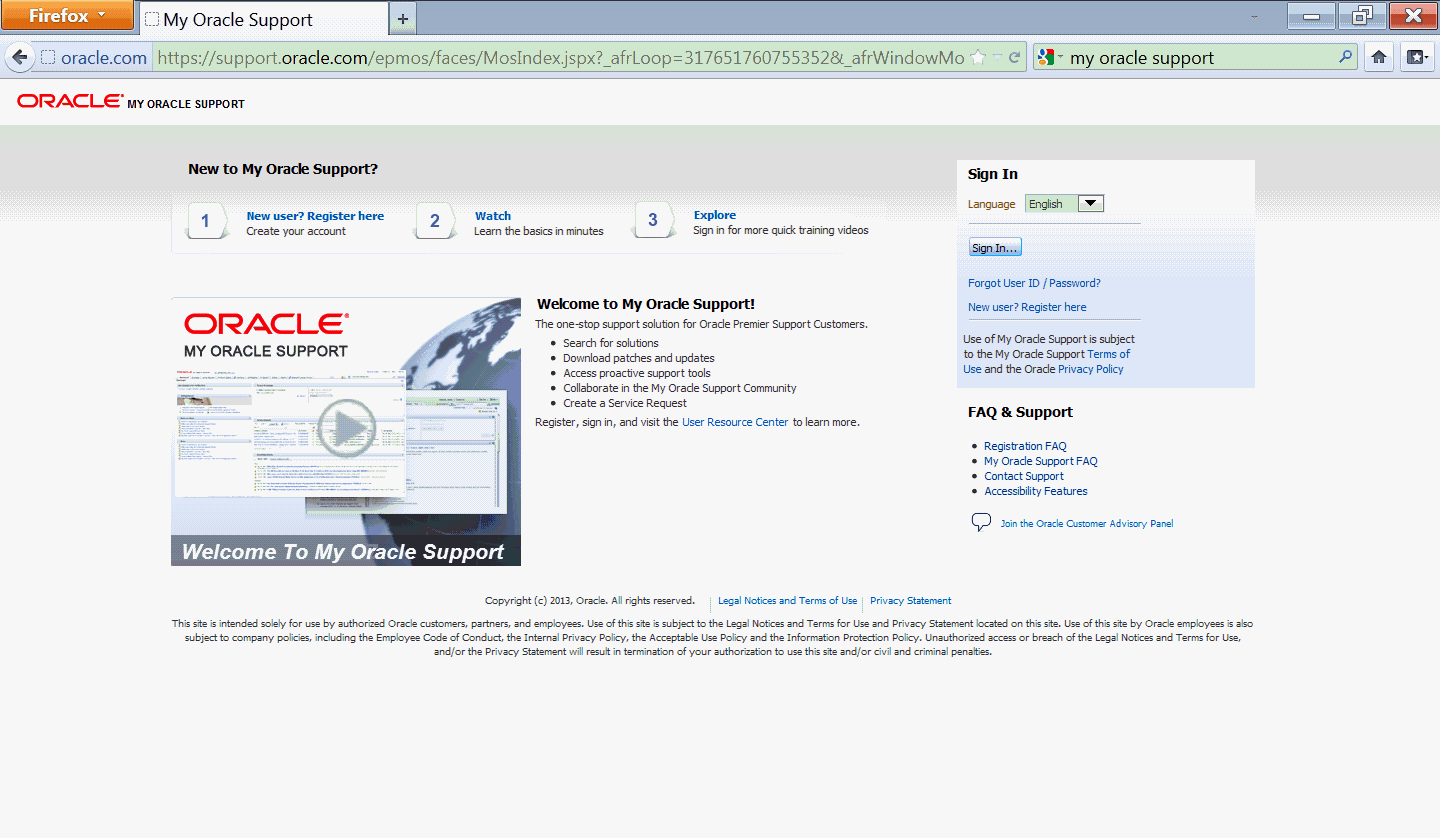
Task: Open the Watch step link
Action: 493,216
